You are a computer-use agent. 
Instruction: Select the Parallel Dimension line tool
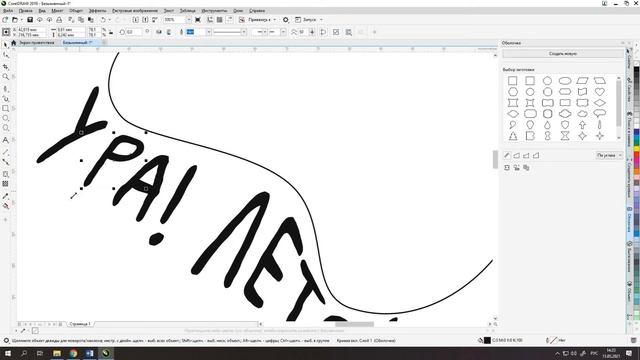pos(5,152)
